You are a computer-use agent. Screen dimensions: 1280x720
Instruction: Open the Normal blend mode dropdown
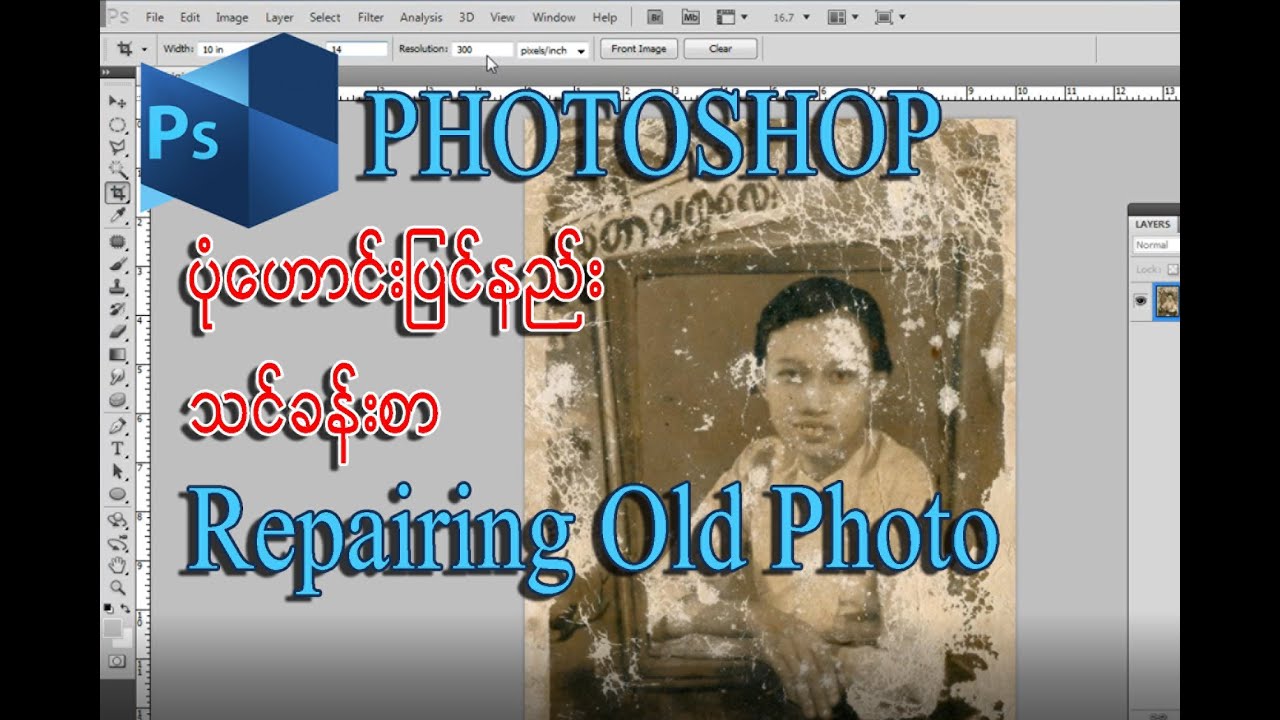pyautogui.click(x=1156, y=245)
